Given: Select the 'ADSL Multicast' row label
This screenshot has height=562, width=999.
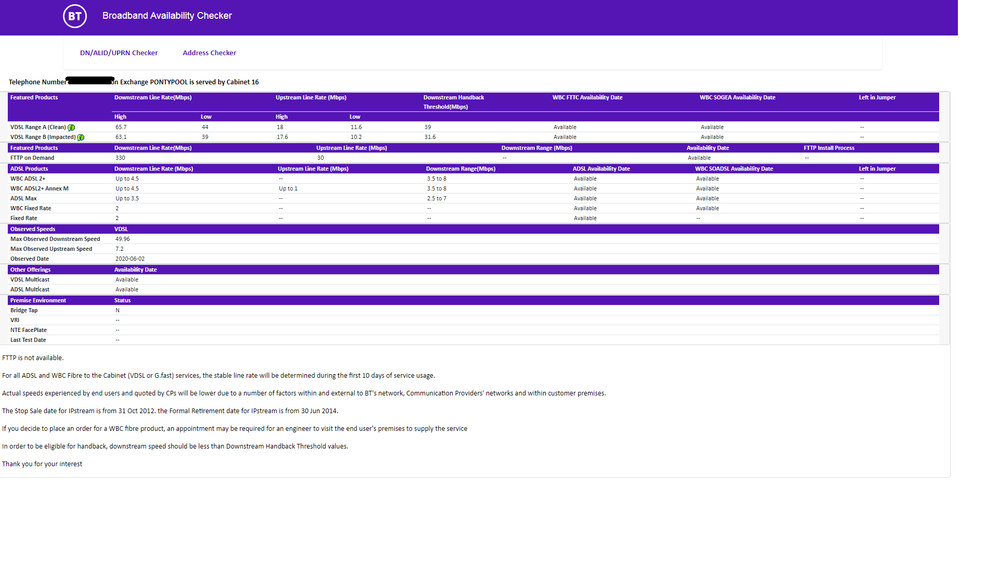Looking at the screenshot, I should 29,290.
